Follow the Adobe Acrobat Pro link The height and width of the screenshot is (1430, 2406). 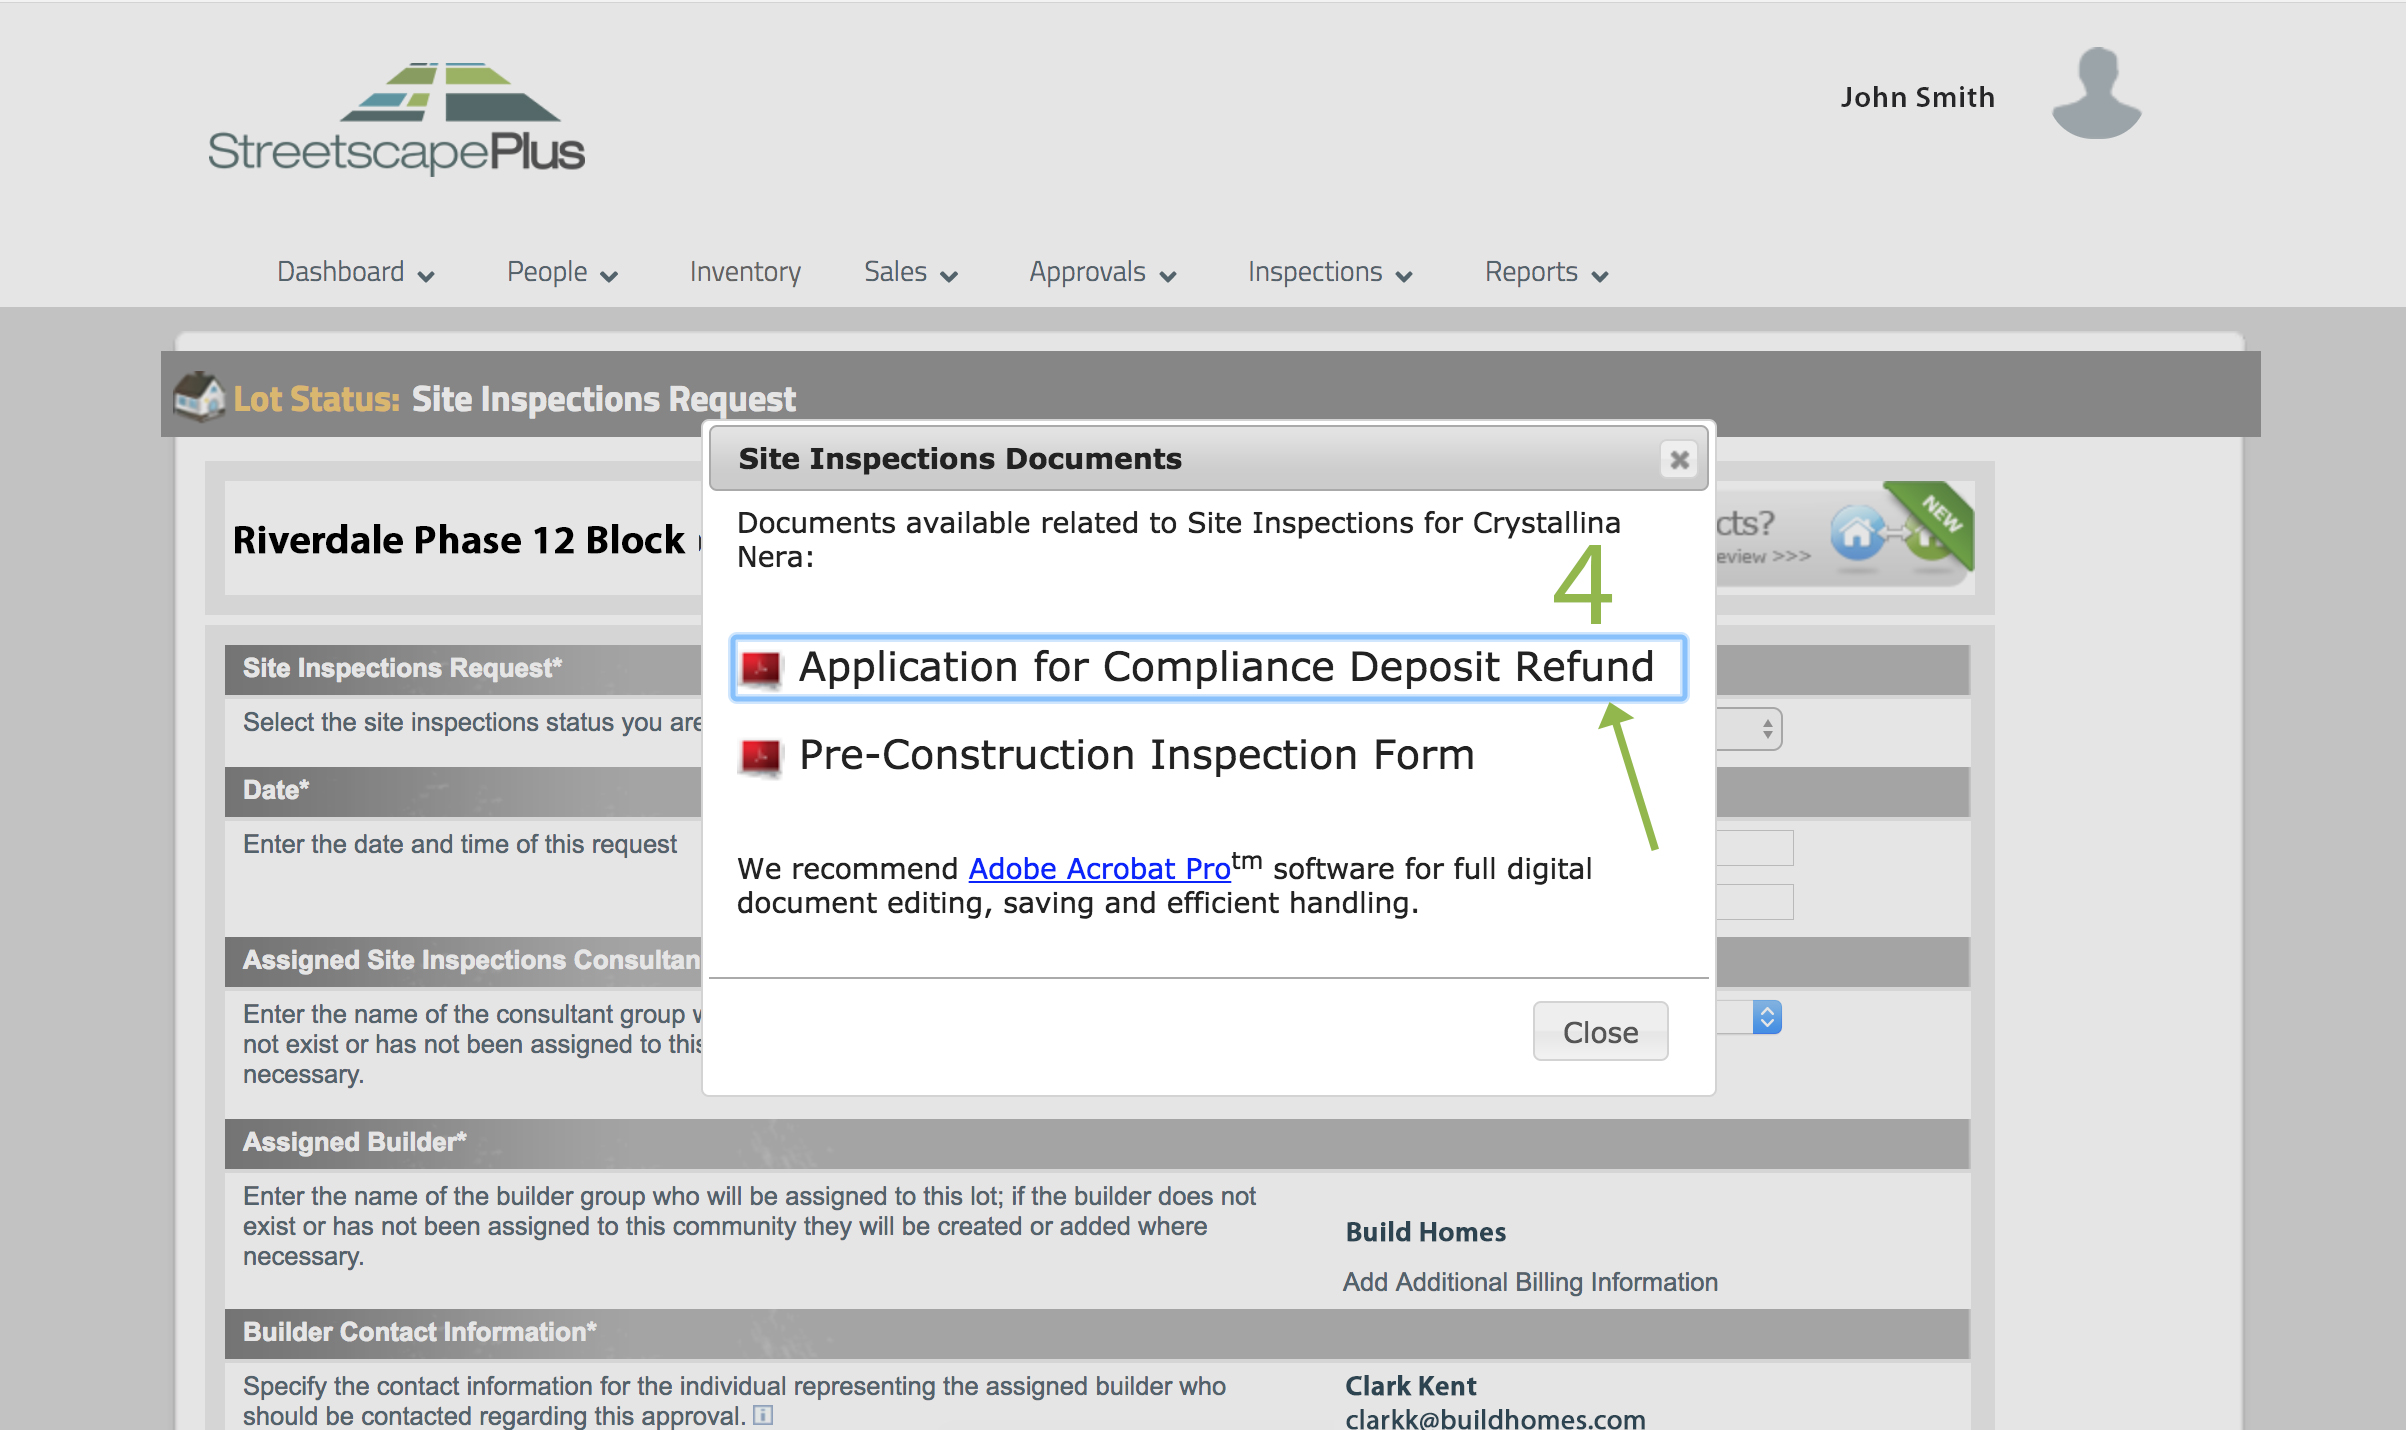[x=1099, y=869]
